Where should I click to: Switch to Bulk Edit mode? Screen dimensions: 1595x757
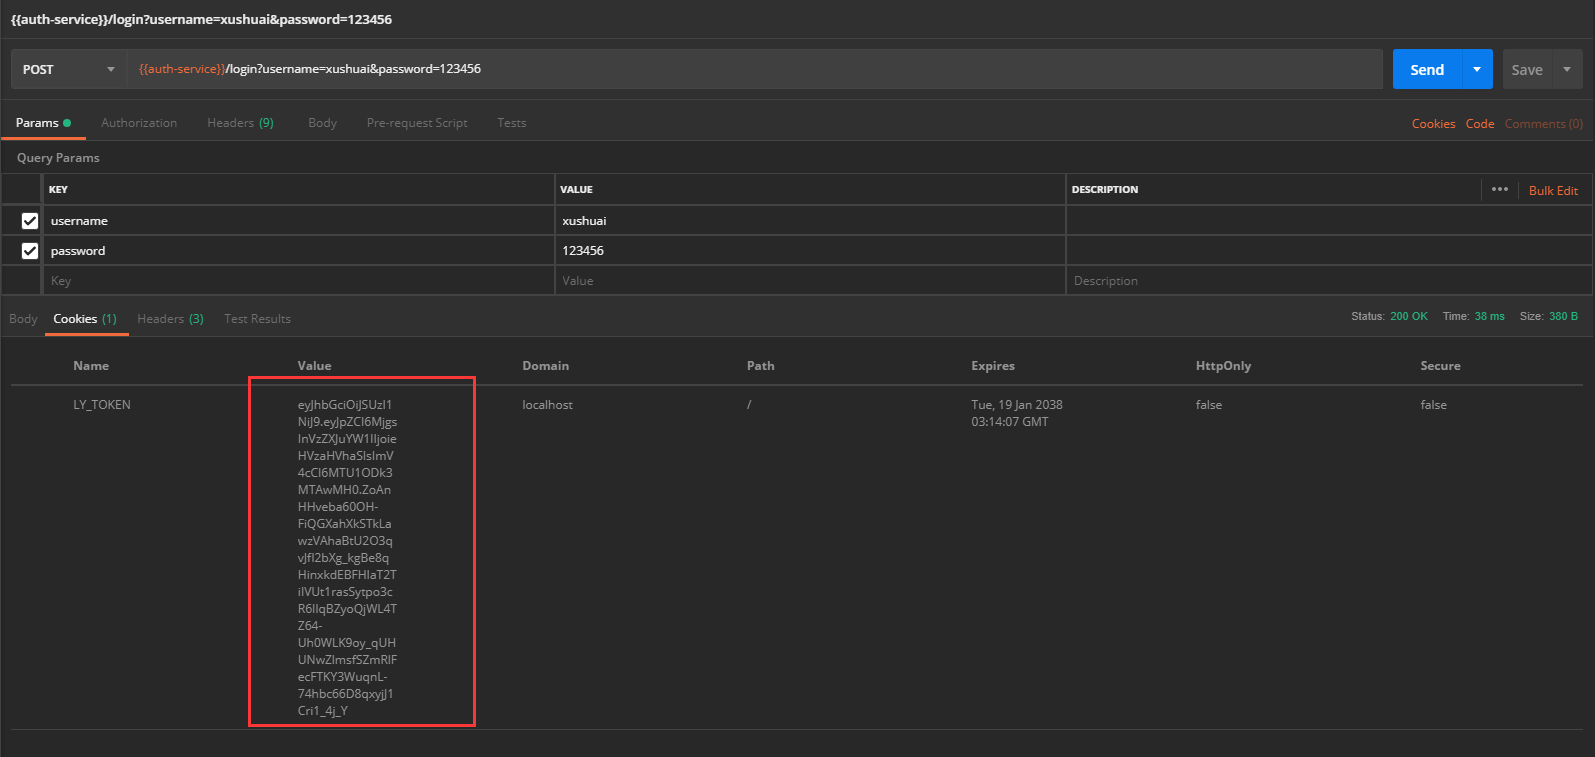pos(1553,190)
